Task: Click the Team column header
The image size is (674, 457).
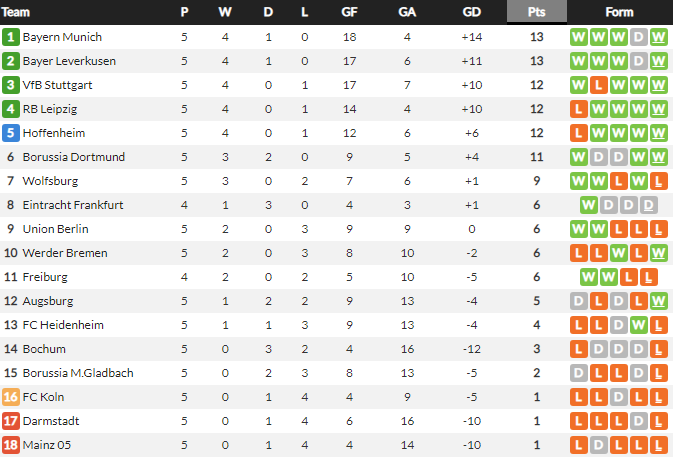Action: click(18, 12)
